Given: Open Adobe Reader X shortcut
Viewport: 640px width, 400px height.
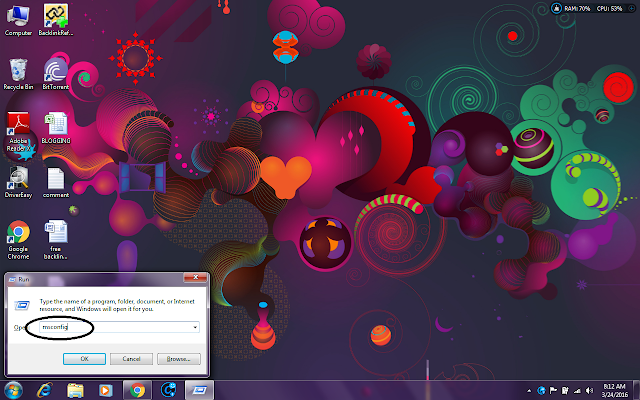Looking at the screenshot, I should pos(18,131).
